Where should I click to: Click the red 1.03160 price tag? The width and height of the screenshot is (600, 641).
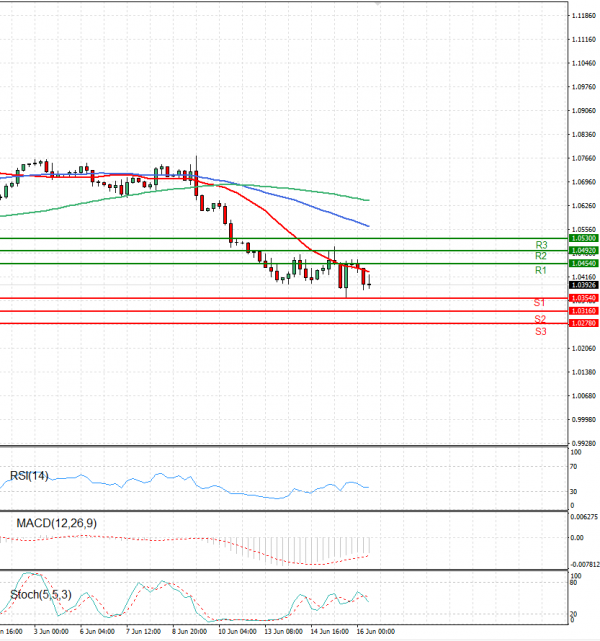584,311
